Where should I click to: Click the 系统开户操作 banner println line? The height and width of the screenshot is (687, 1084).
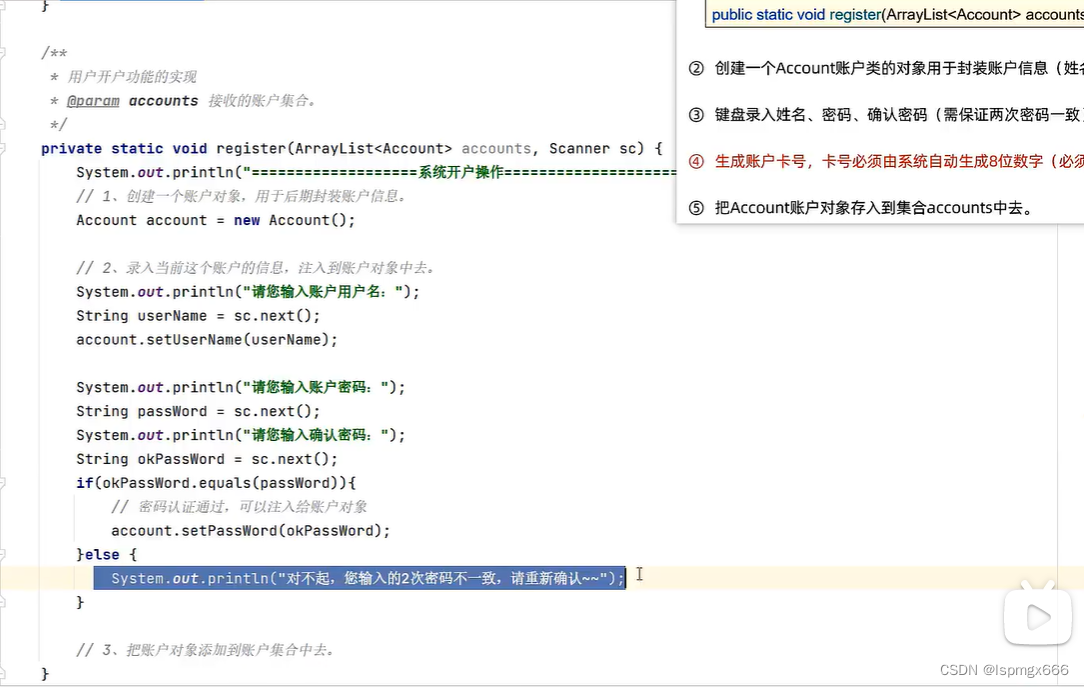pos(400,172)
